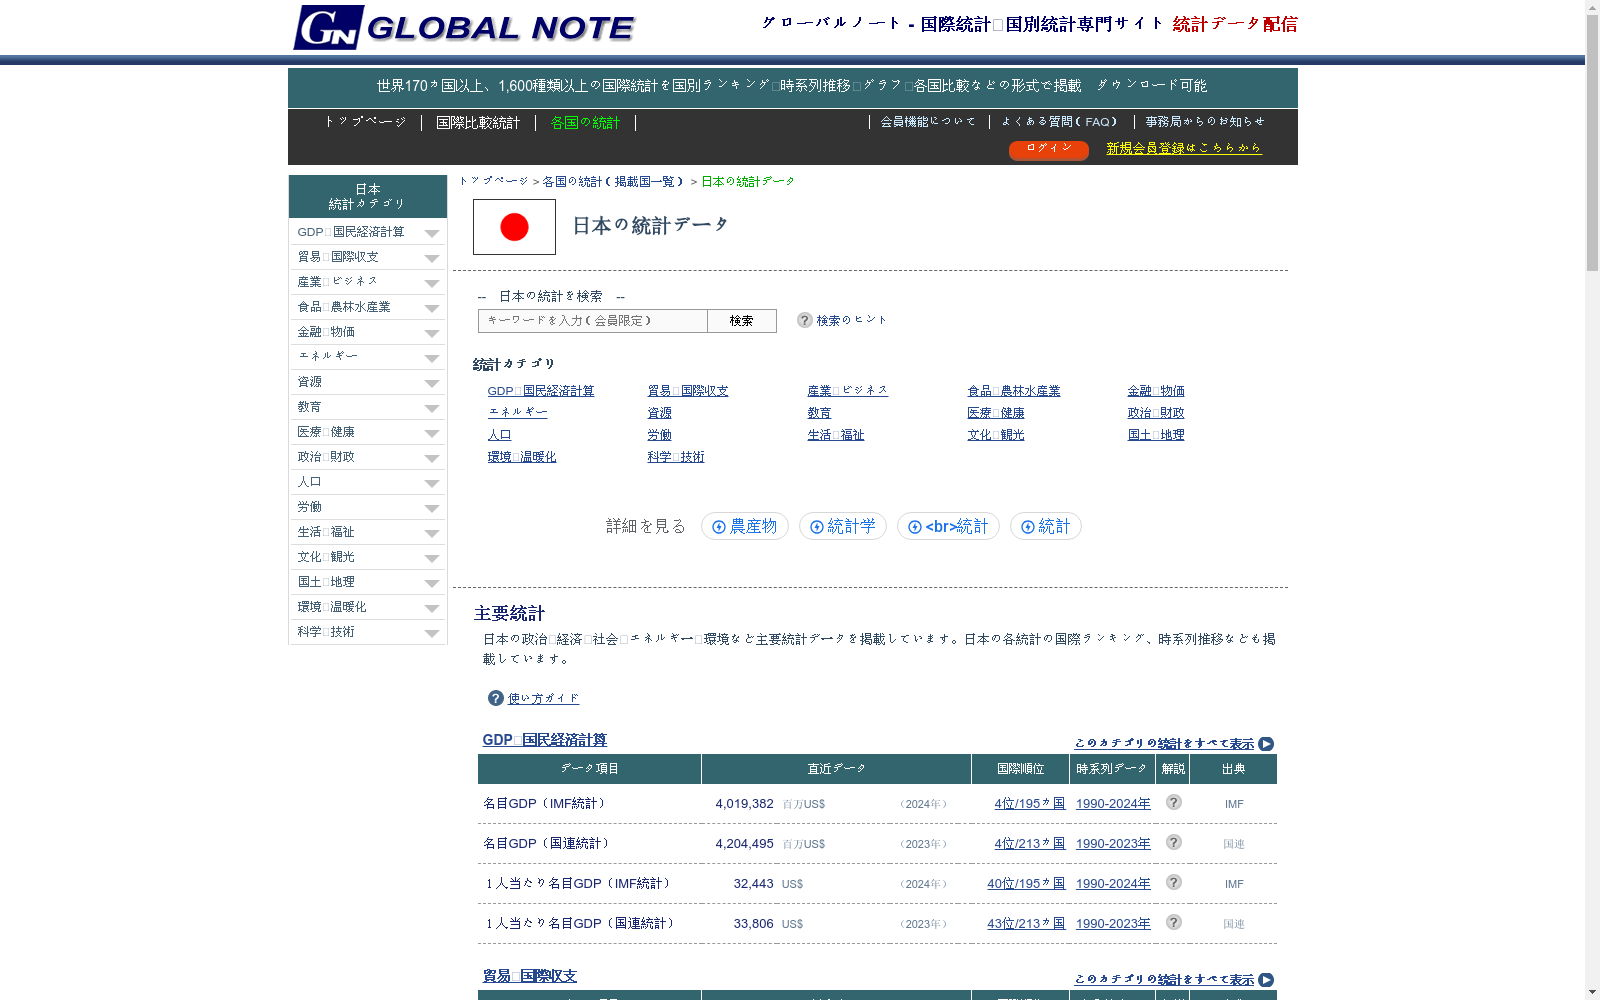Click the 統計学 detail button
Screen dimensions: 1600x1000
[843, 526]
